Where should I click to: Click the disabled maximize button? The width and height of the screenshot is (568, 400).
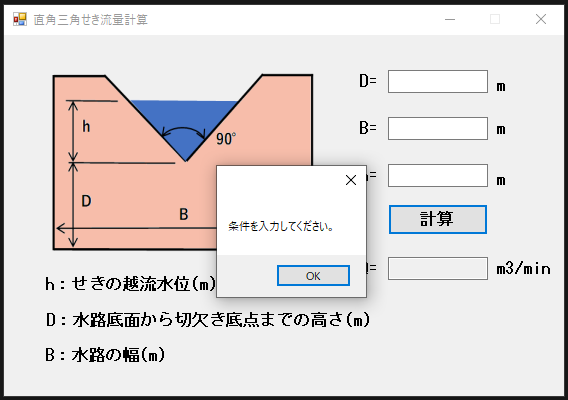(x=495, y=19)
